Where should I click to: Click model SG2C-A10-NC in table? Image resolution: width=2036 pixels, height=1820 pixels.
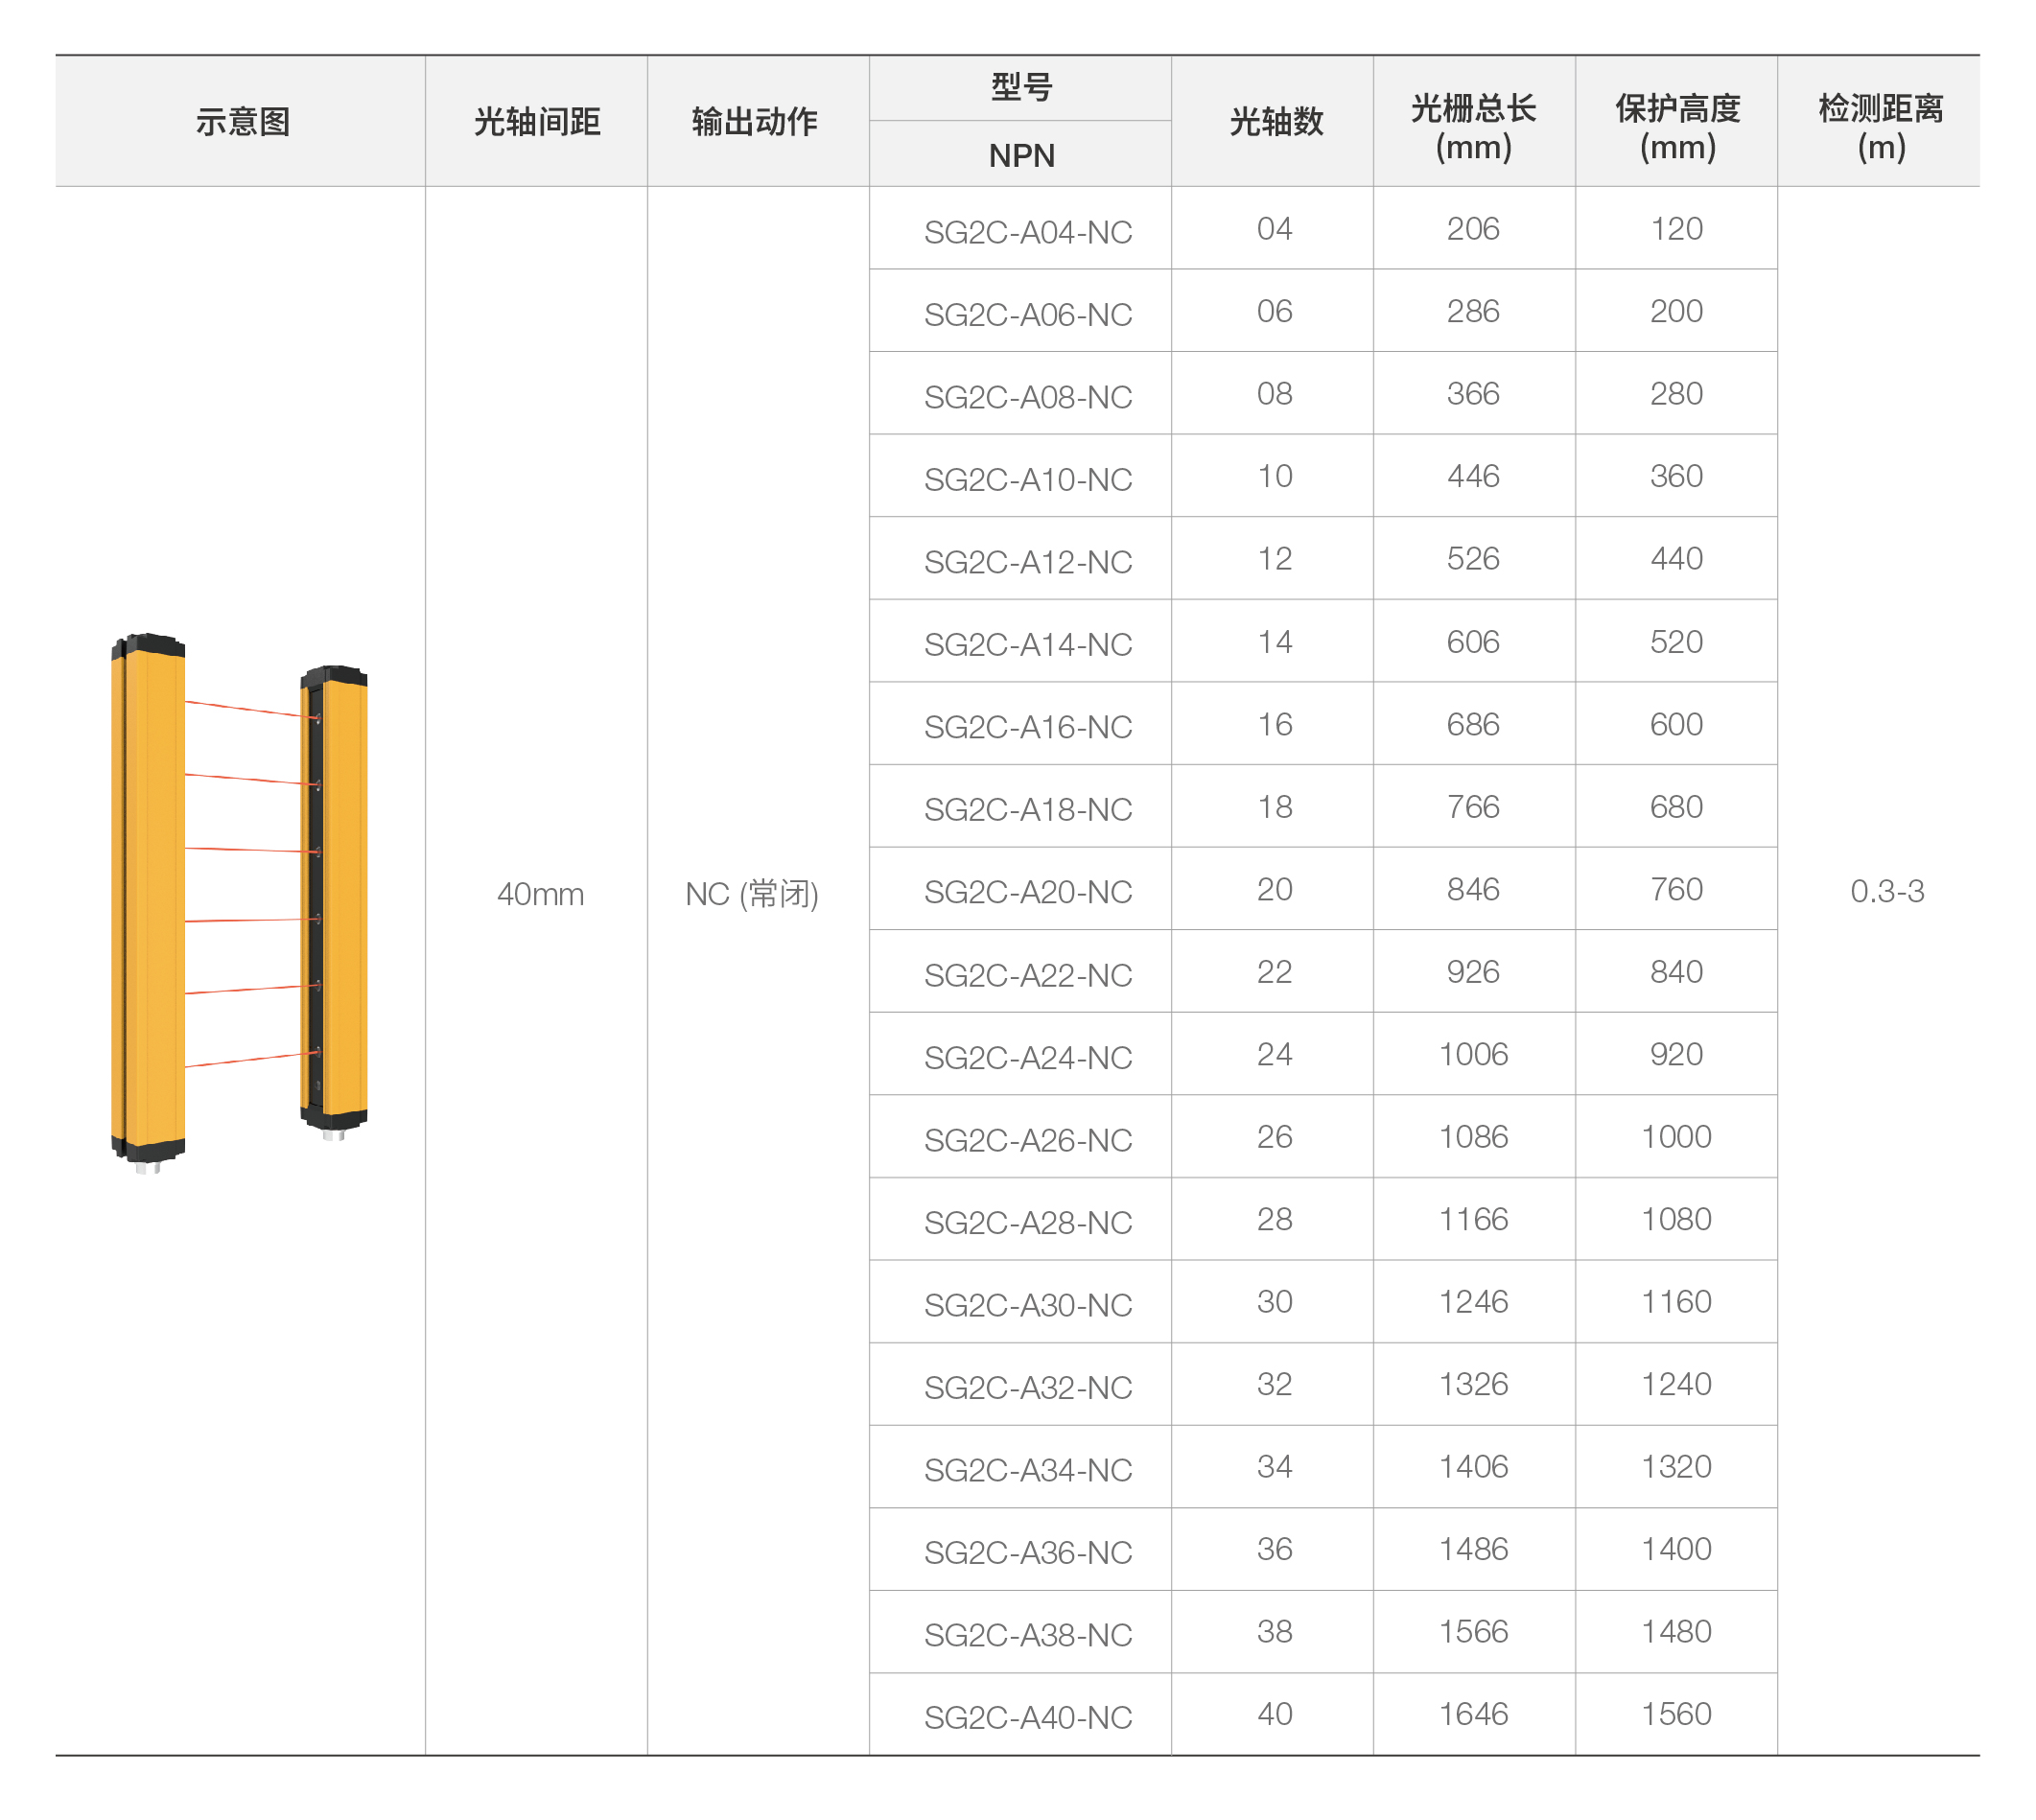pos(1027,480)
